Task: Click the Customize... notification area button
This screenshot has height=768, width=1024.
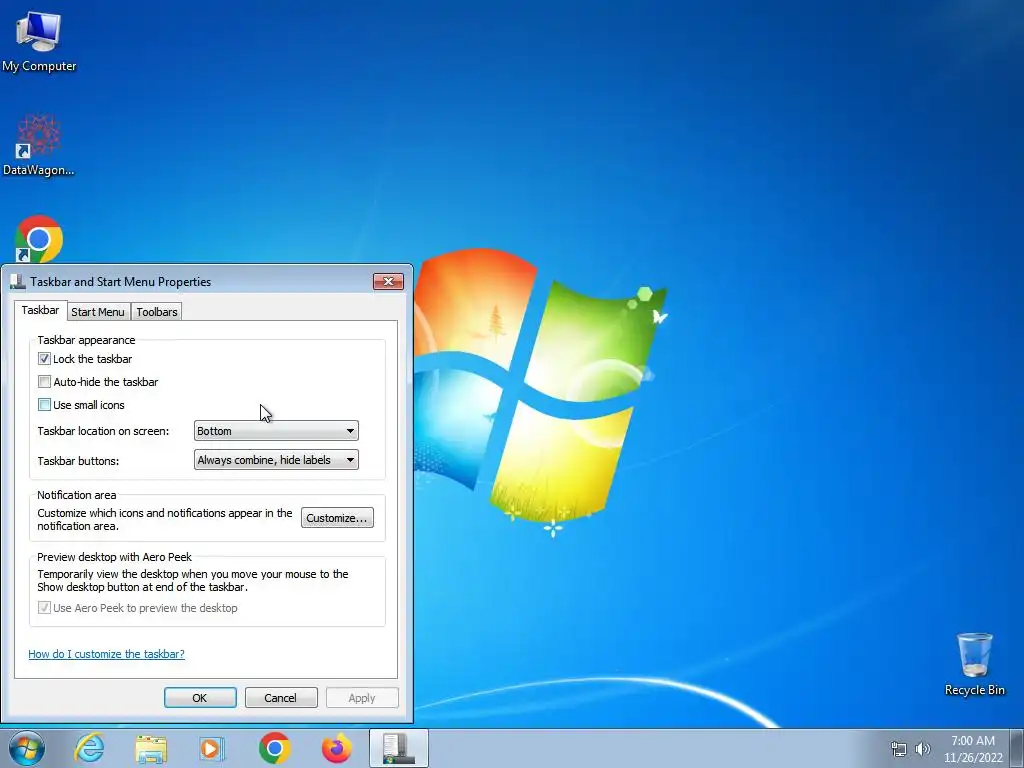Action: pos(337,518)
